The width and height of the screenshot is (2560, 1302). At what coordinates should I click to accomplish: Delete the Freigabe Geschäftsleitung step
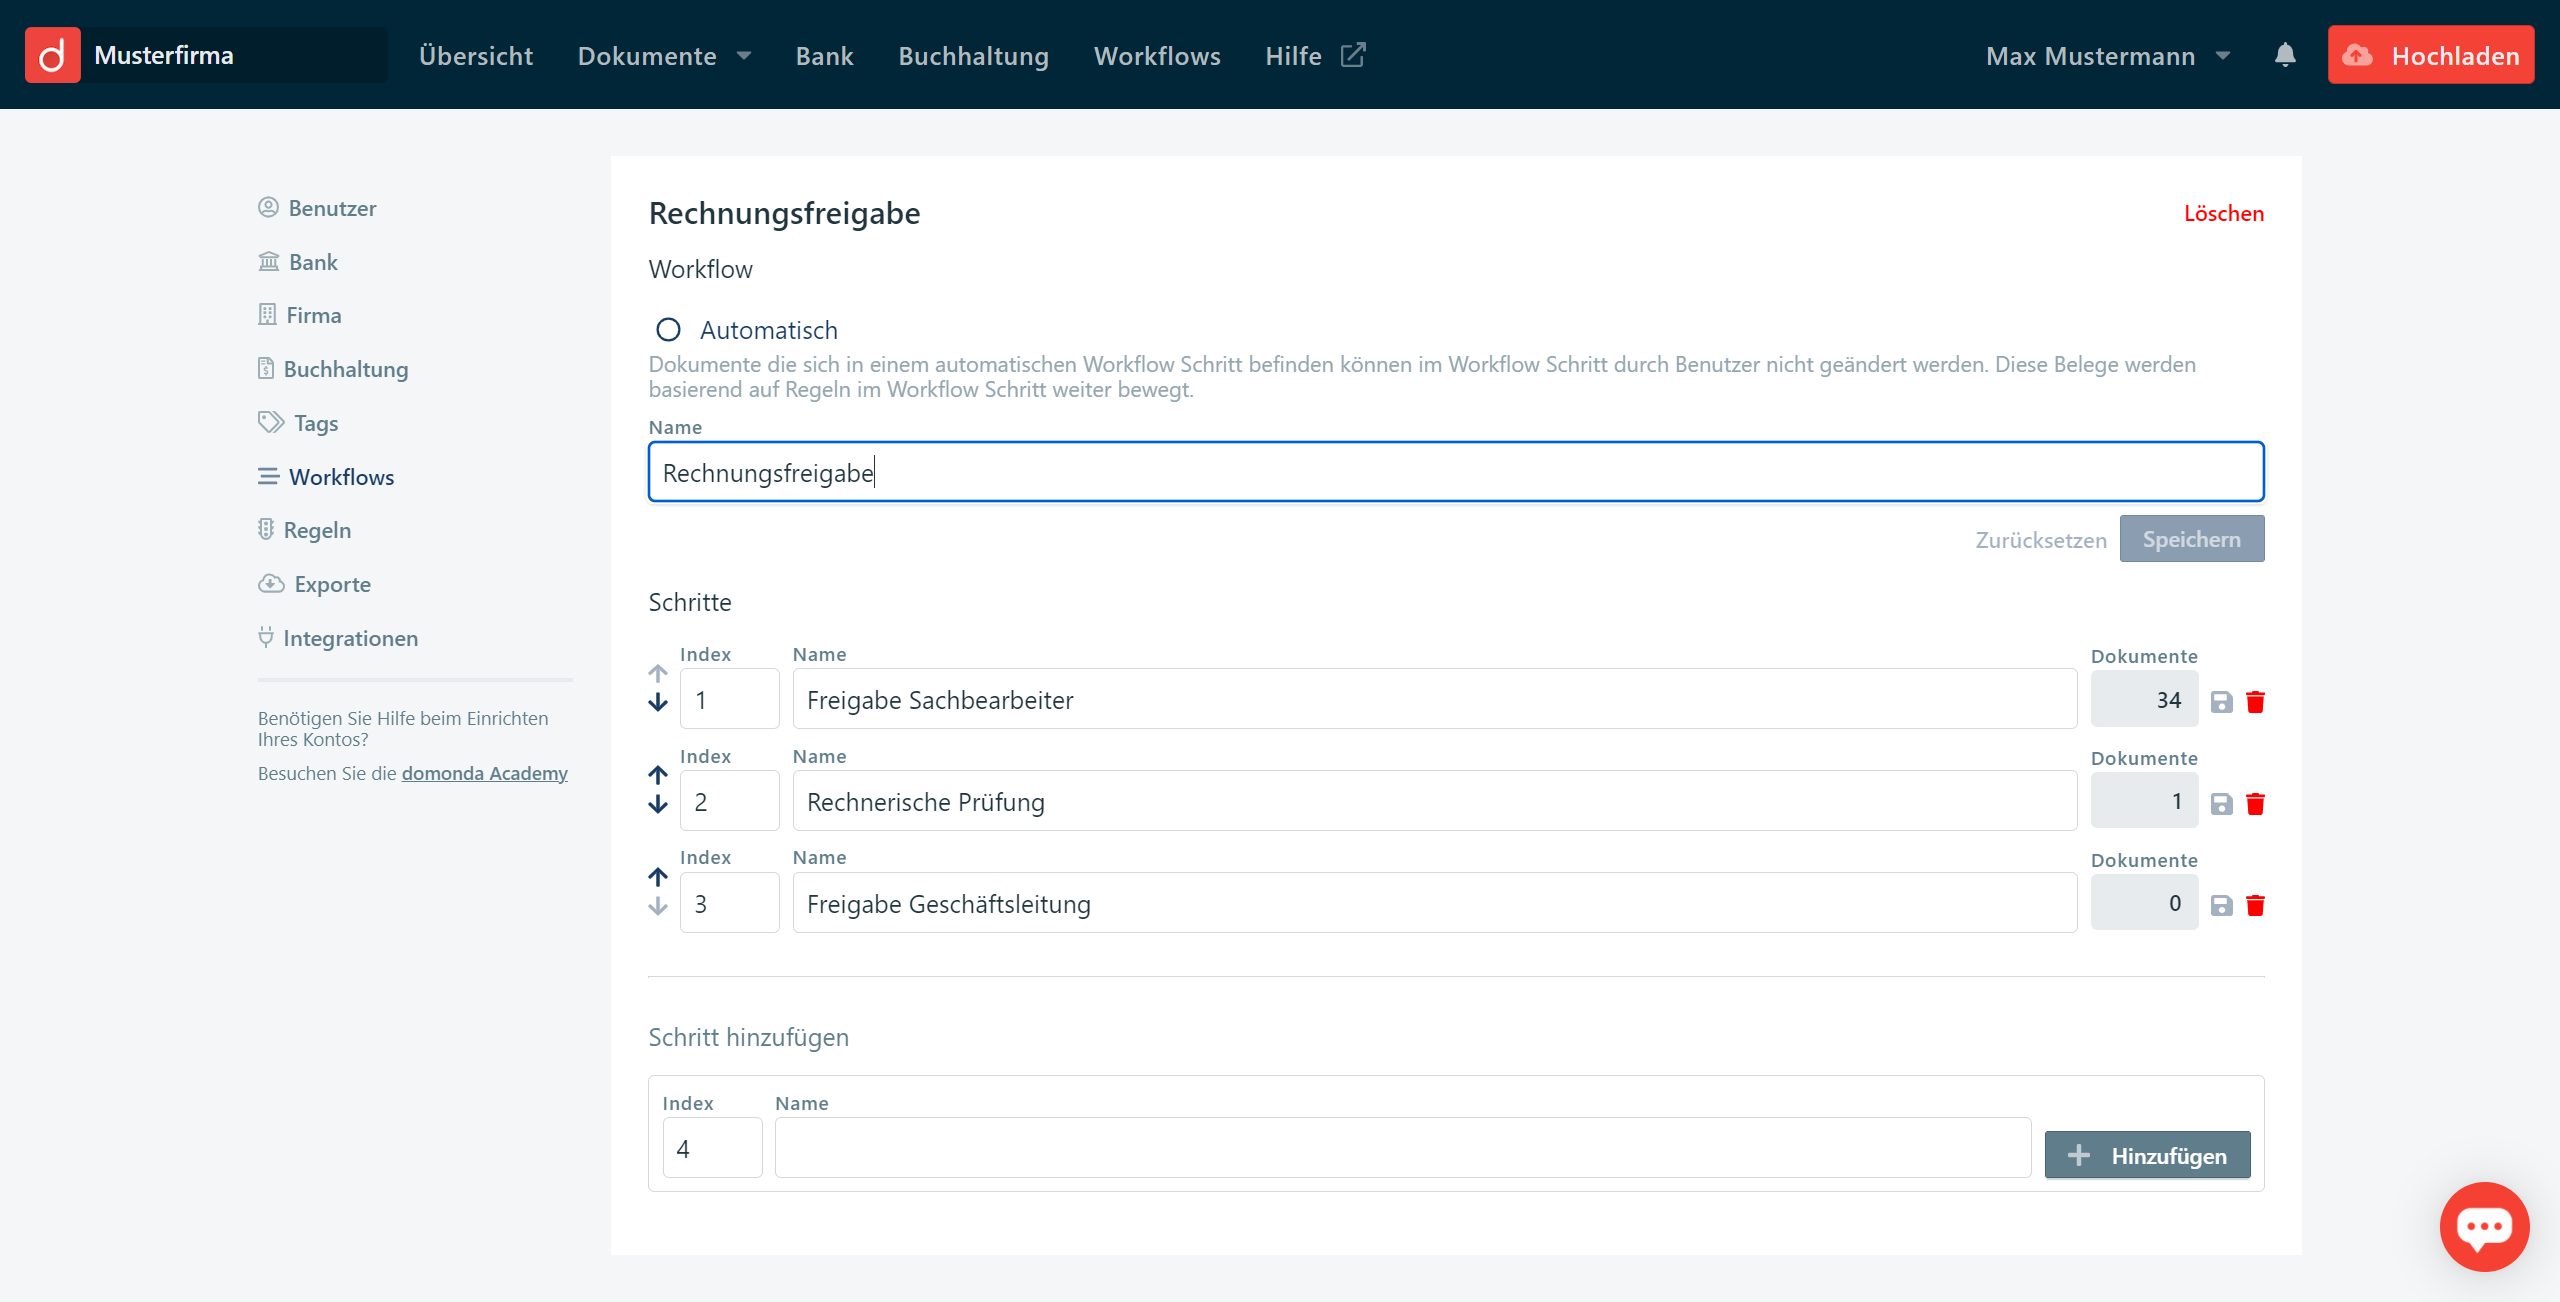pyautogui.click(x=2255, y=906)
